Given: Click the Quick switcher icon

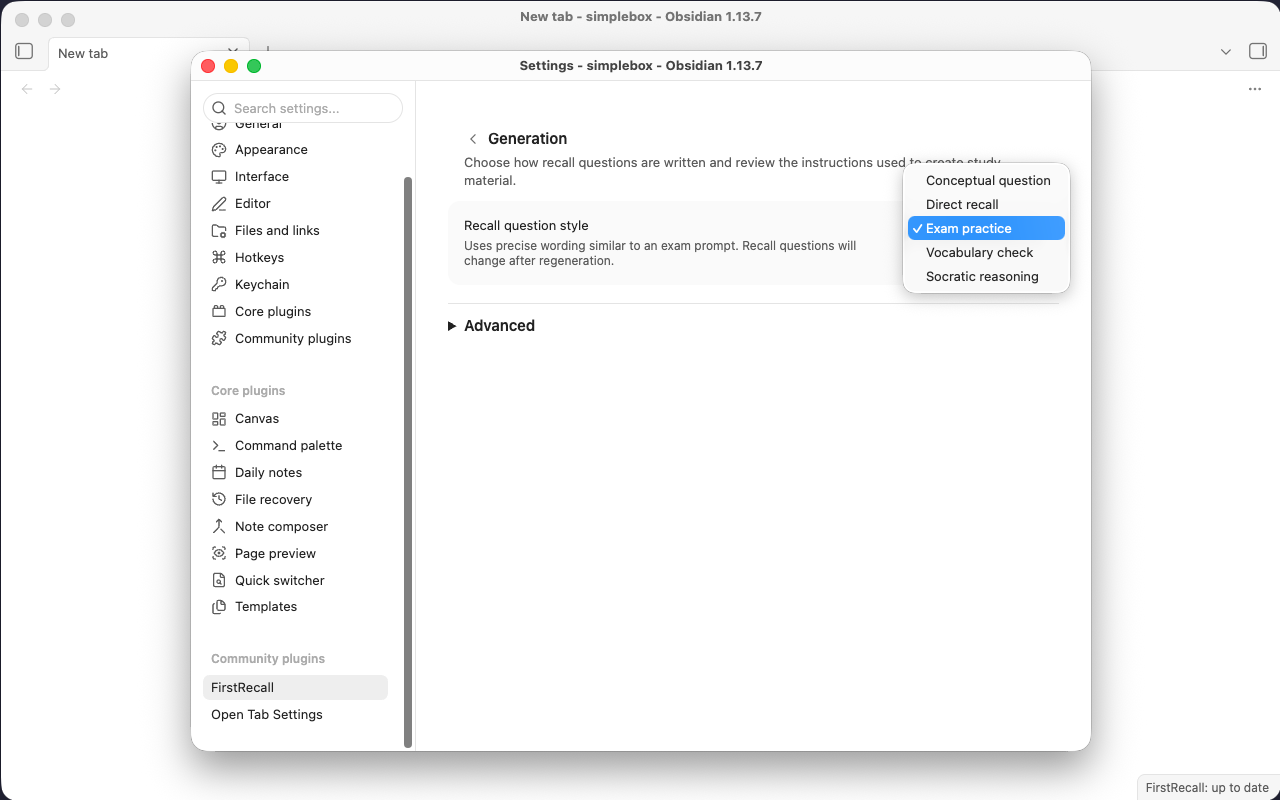Looking at the screenshot, I should click(x=219, y=581).
